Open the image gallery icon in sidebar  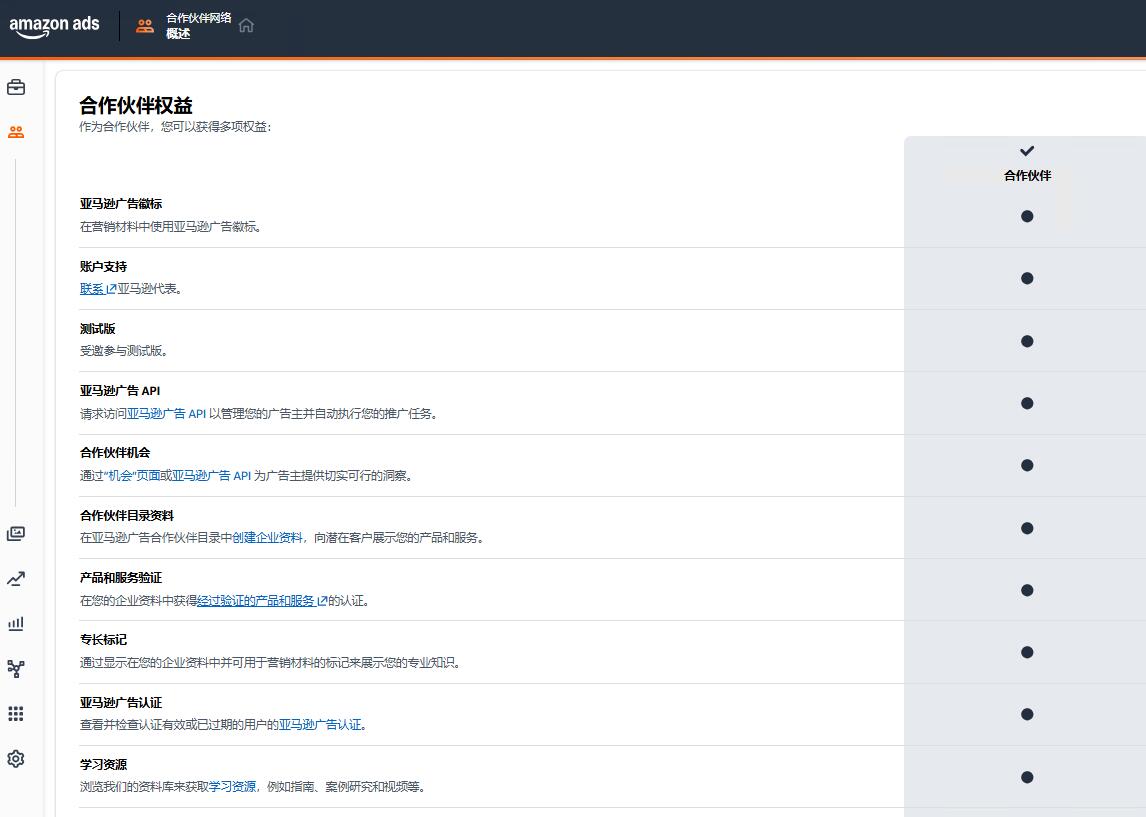point(16,533)
